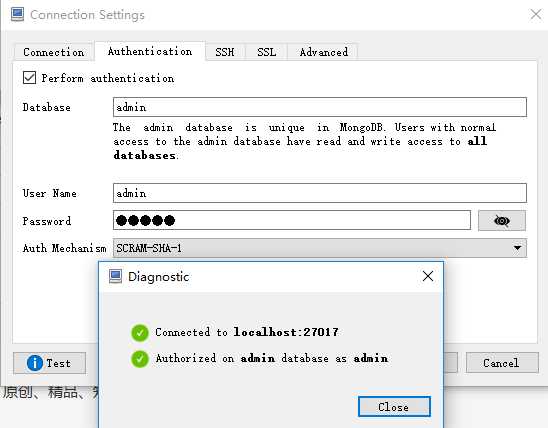This screenshot has width=548, height=428.
Task: Click the Close button in Diagnostic
Action: [x=394, y=407]
